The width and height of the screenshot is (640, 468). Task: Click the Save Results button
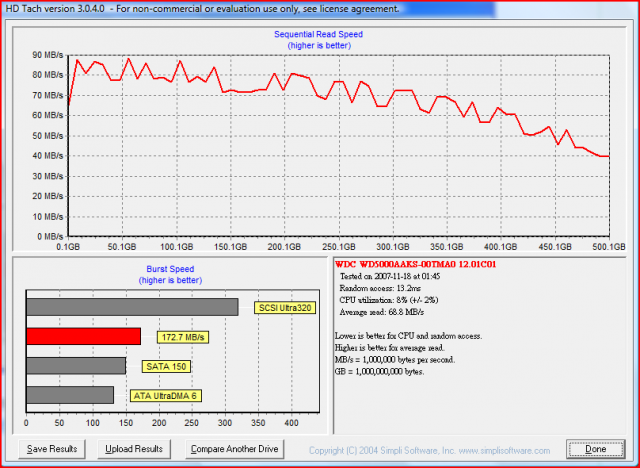[x=52, y=449]
